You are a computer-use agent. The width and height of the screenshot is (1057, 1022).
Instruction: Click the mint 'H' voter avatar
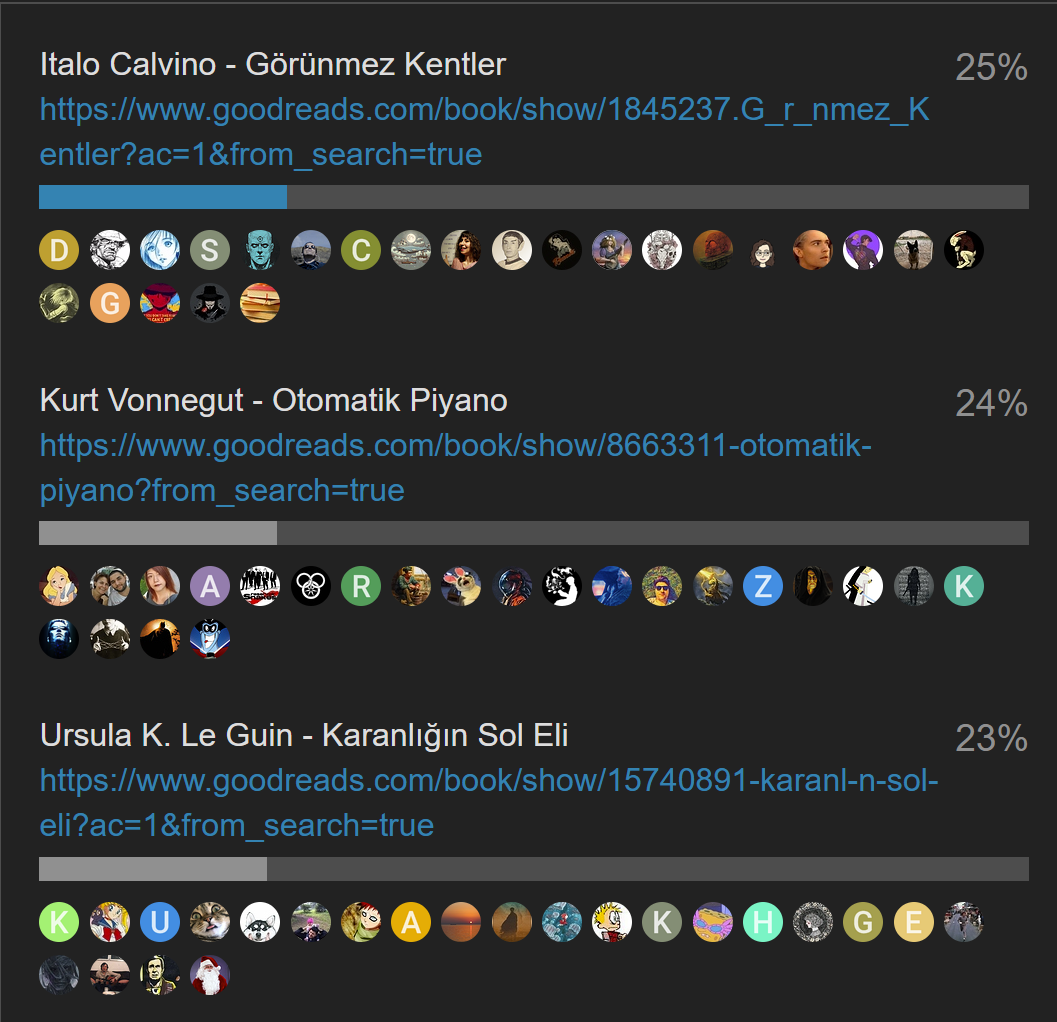[762, 922]
